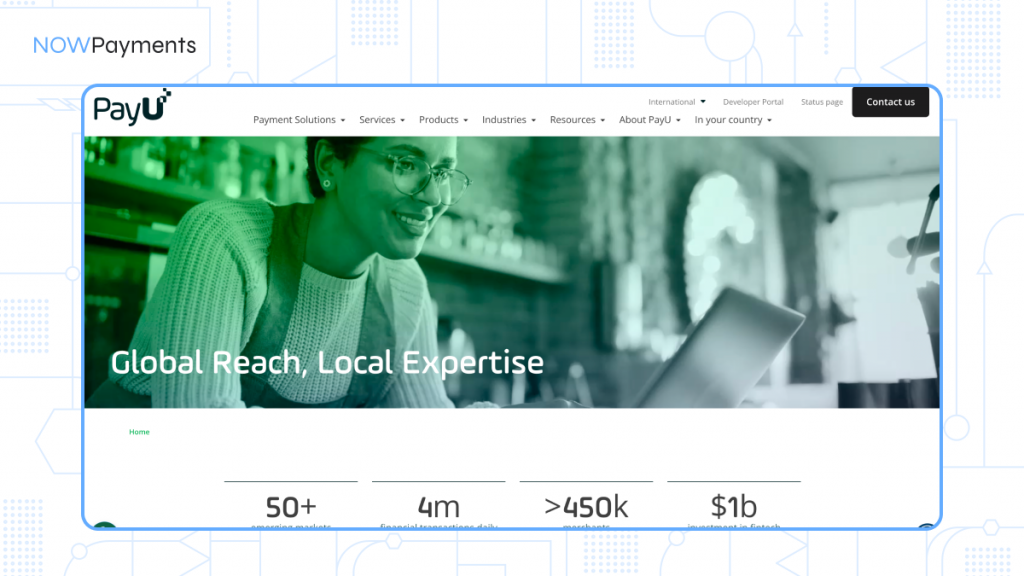Click the 50+ emerging markets stat

tap(291, 507)
